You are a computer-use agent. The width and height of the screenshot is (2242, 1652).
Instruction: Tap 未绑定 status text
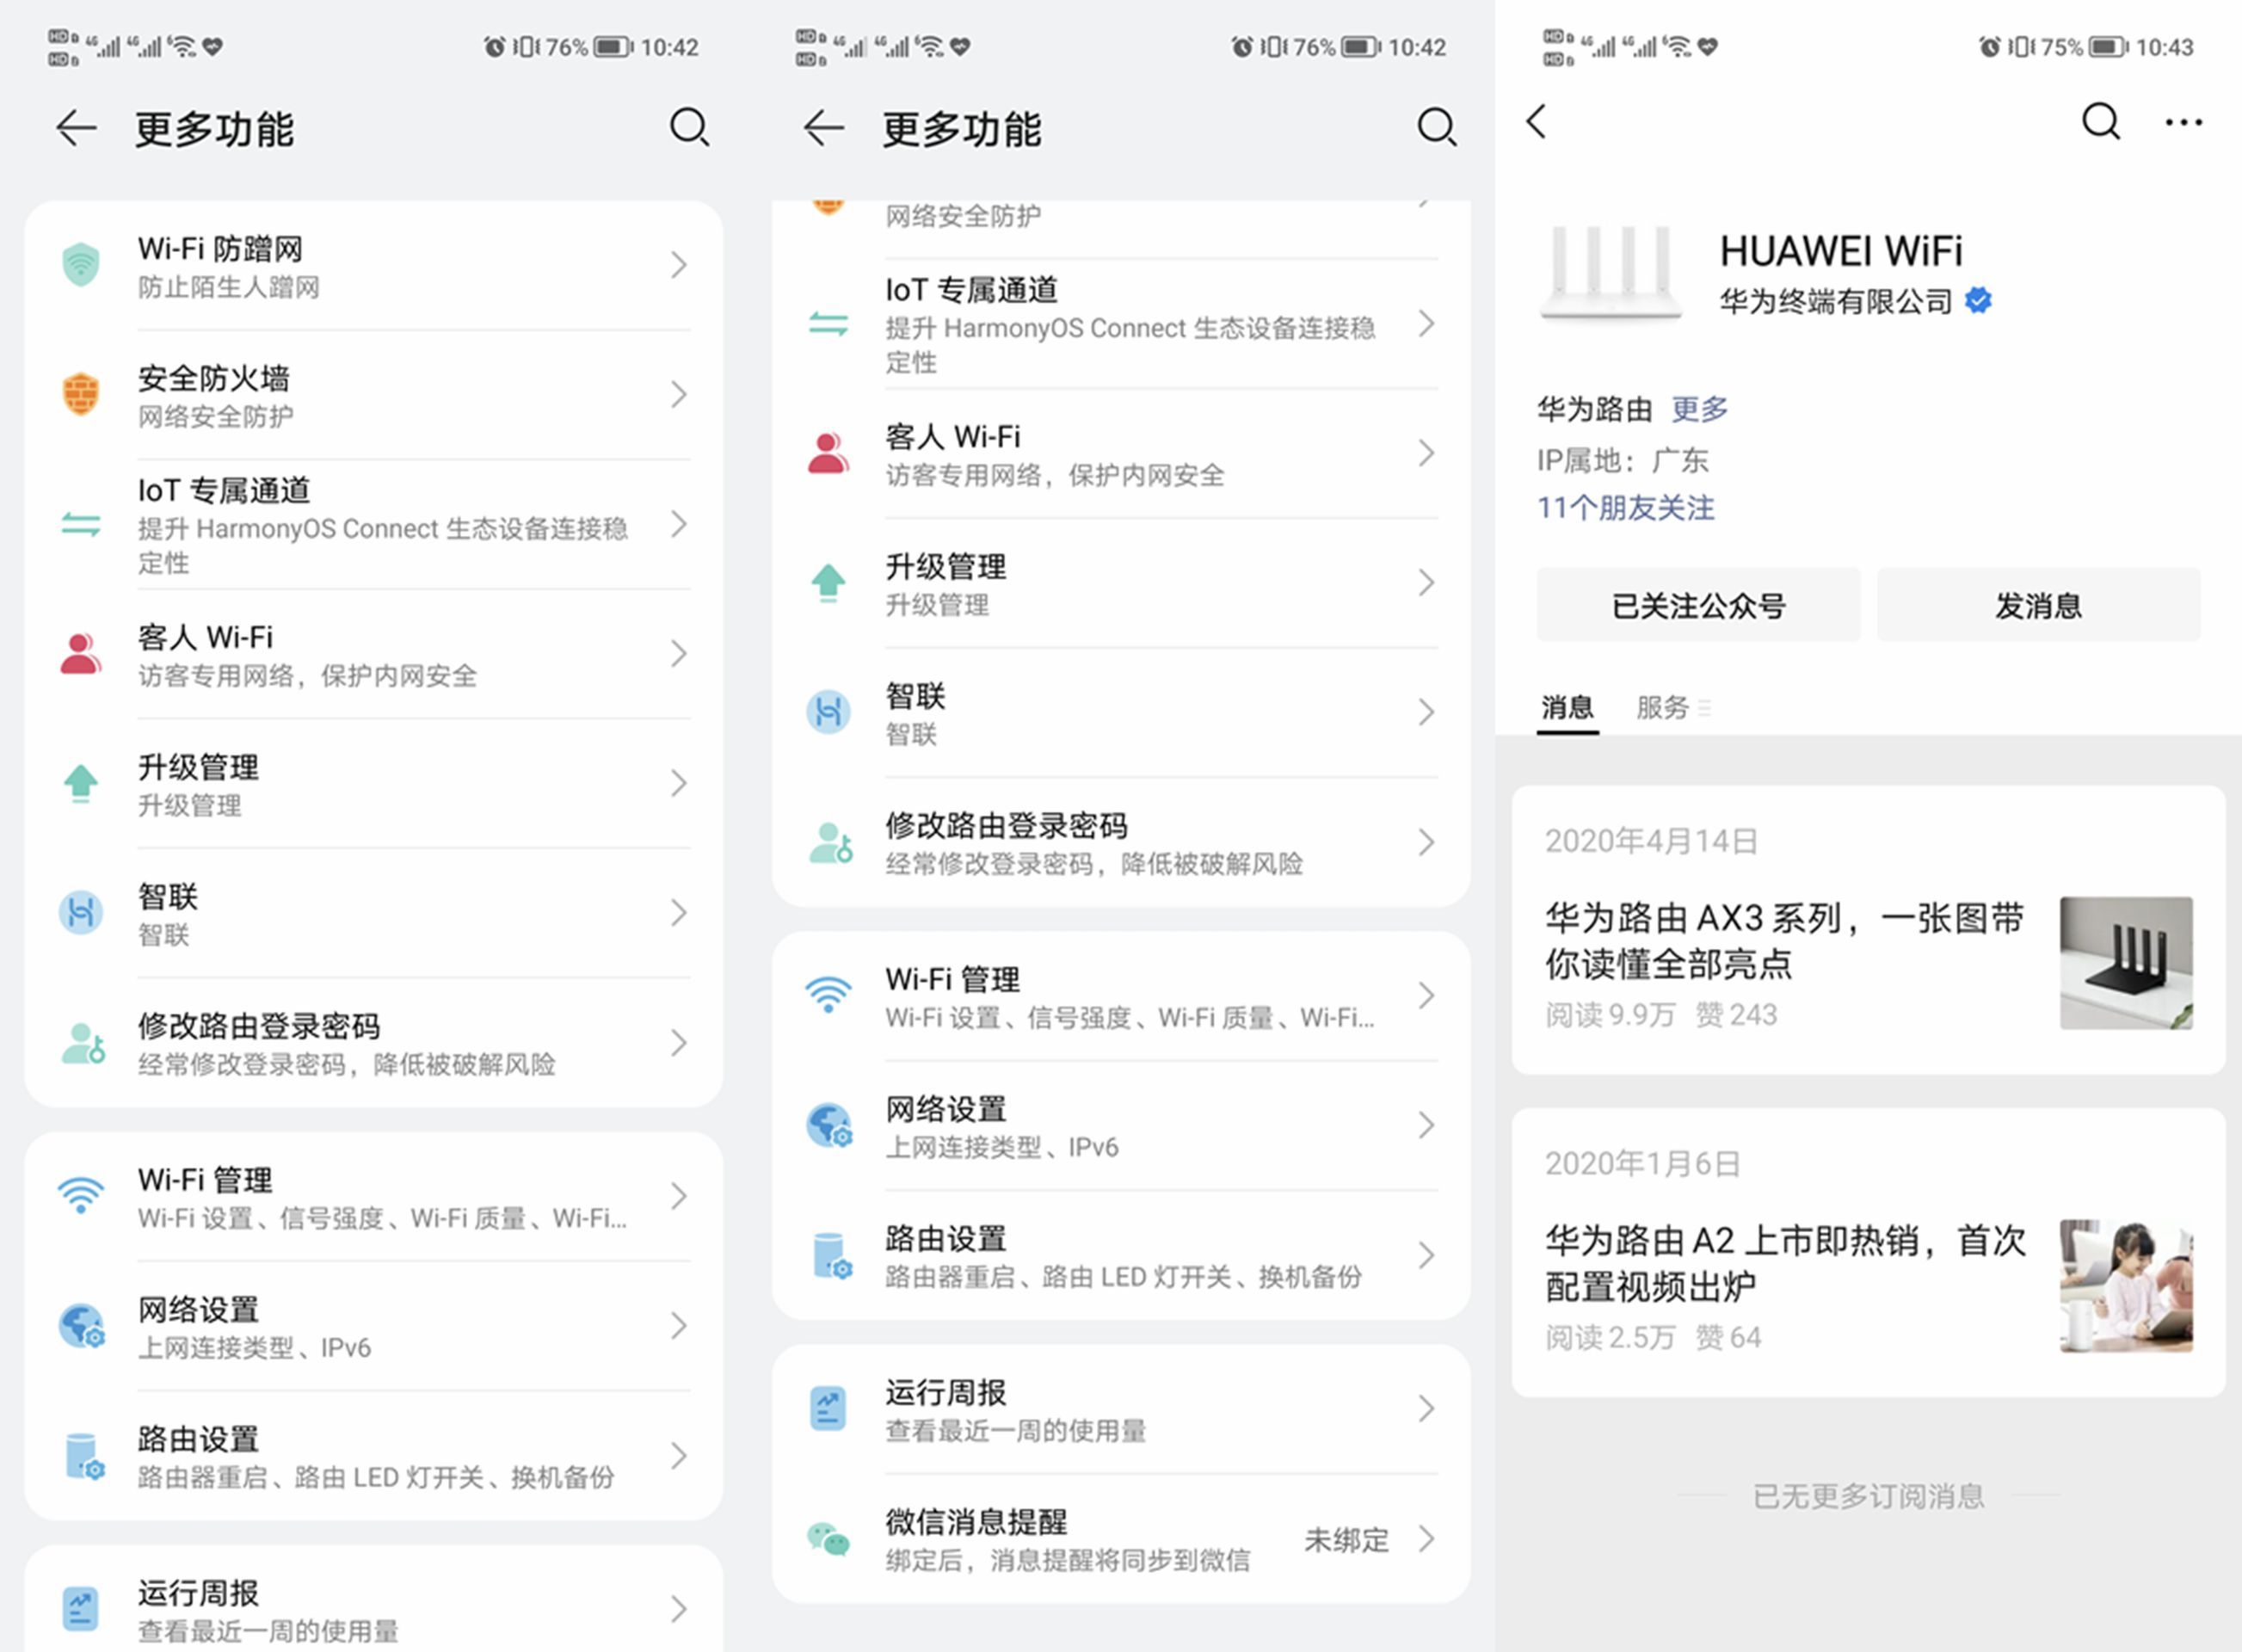1346,1540
